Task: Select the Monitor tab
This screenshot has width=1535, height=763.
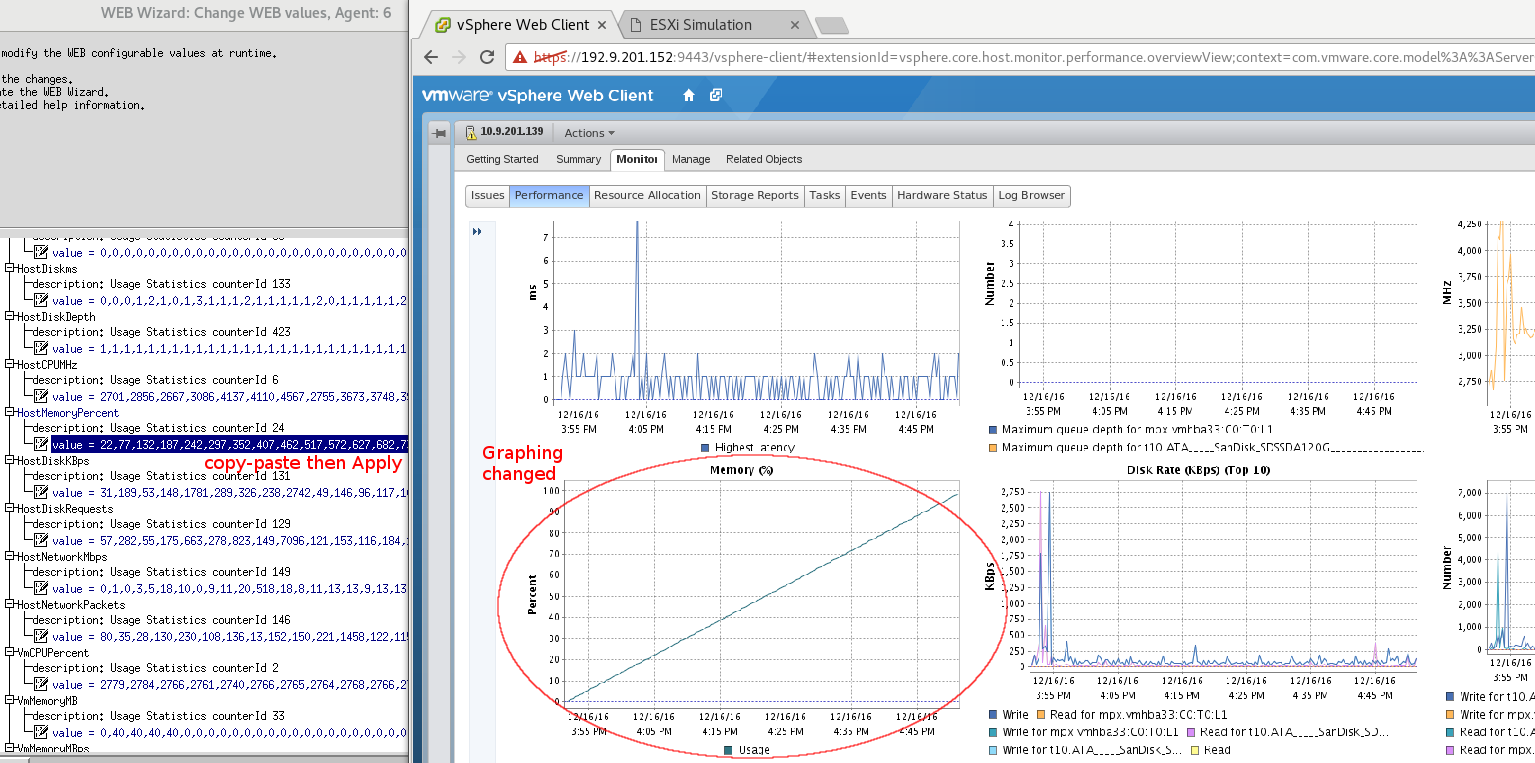Action: point(637,159)
